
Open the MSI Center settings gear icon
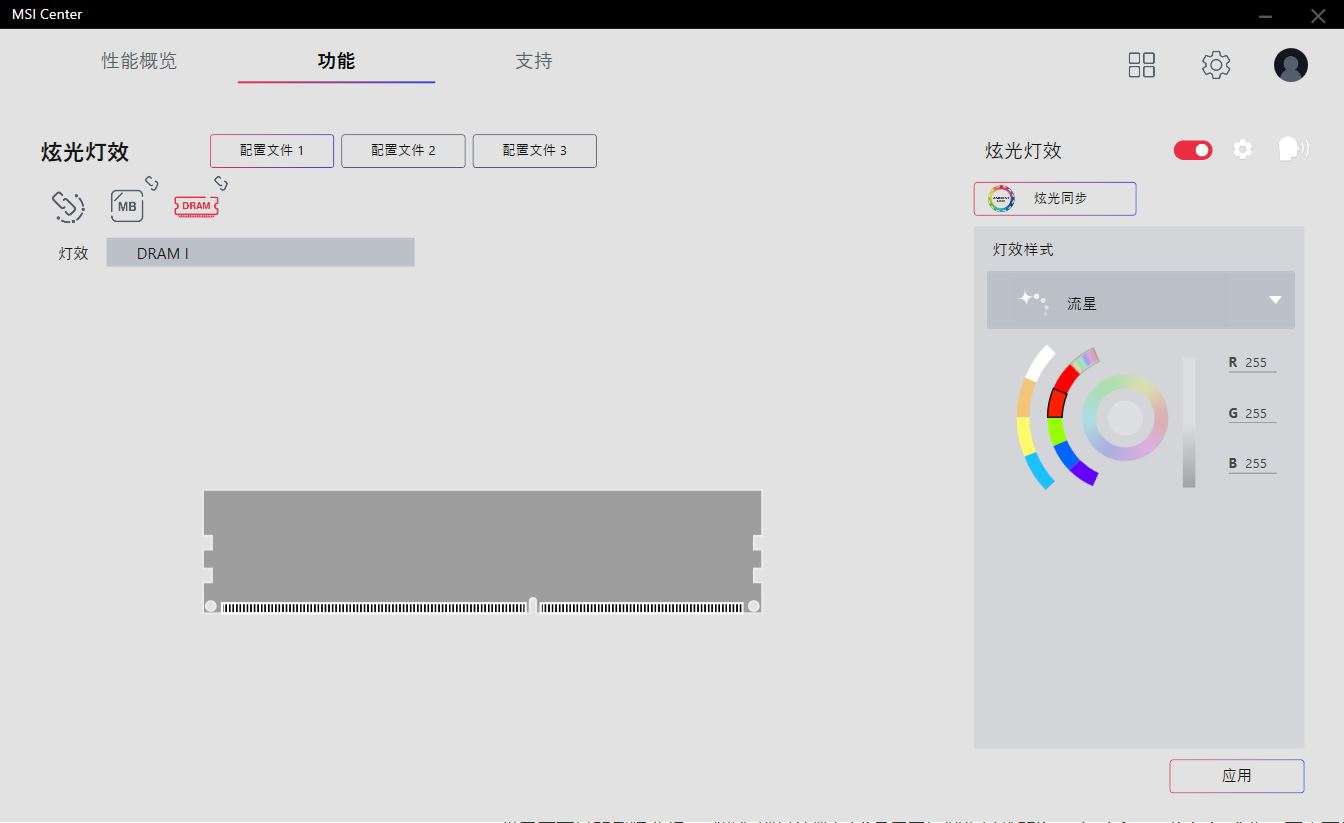tap(1215, 64)
